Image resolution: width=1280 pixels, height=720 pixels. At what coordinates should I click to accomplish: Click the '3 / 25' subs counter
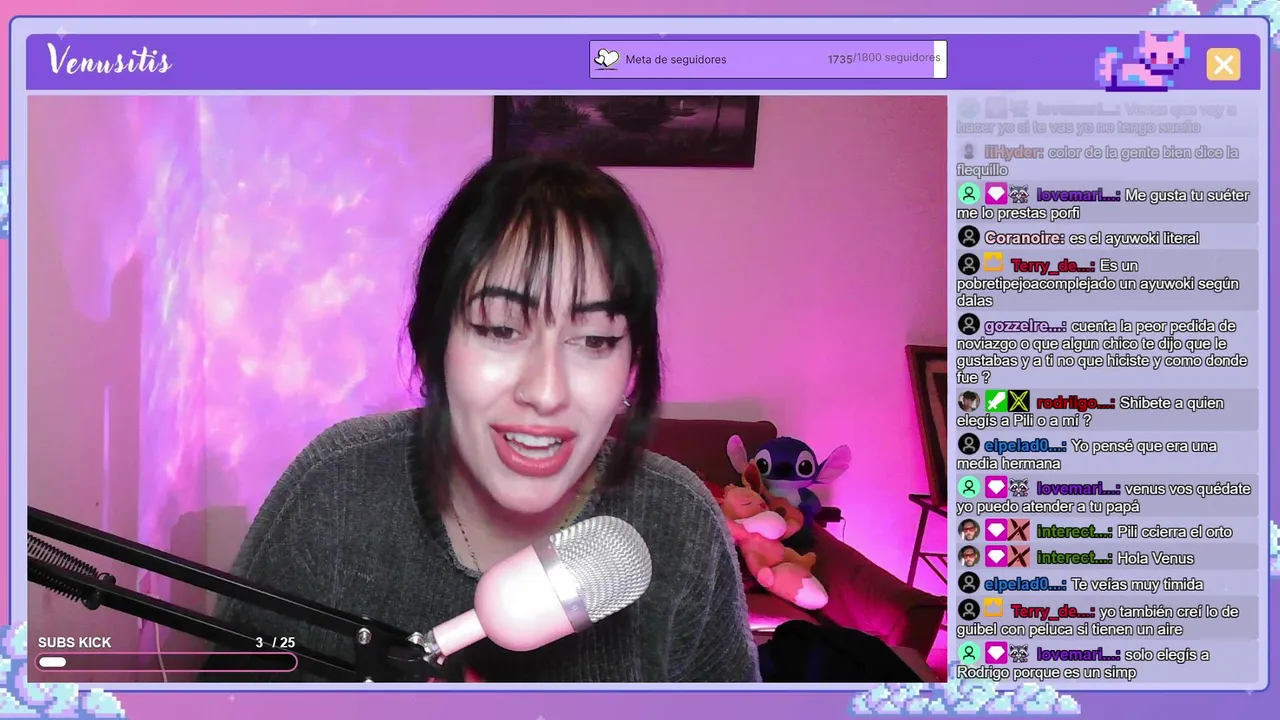tap(276, 642)
